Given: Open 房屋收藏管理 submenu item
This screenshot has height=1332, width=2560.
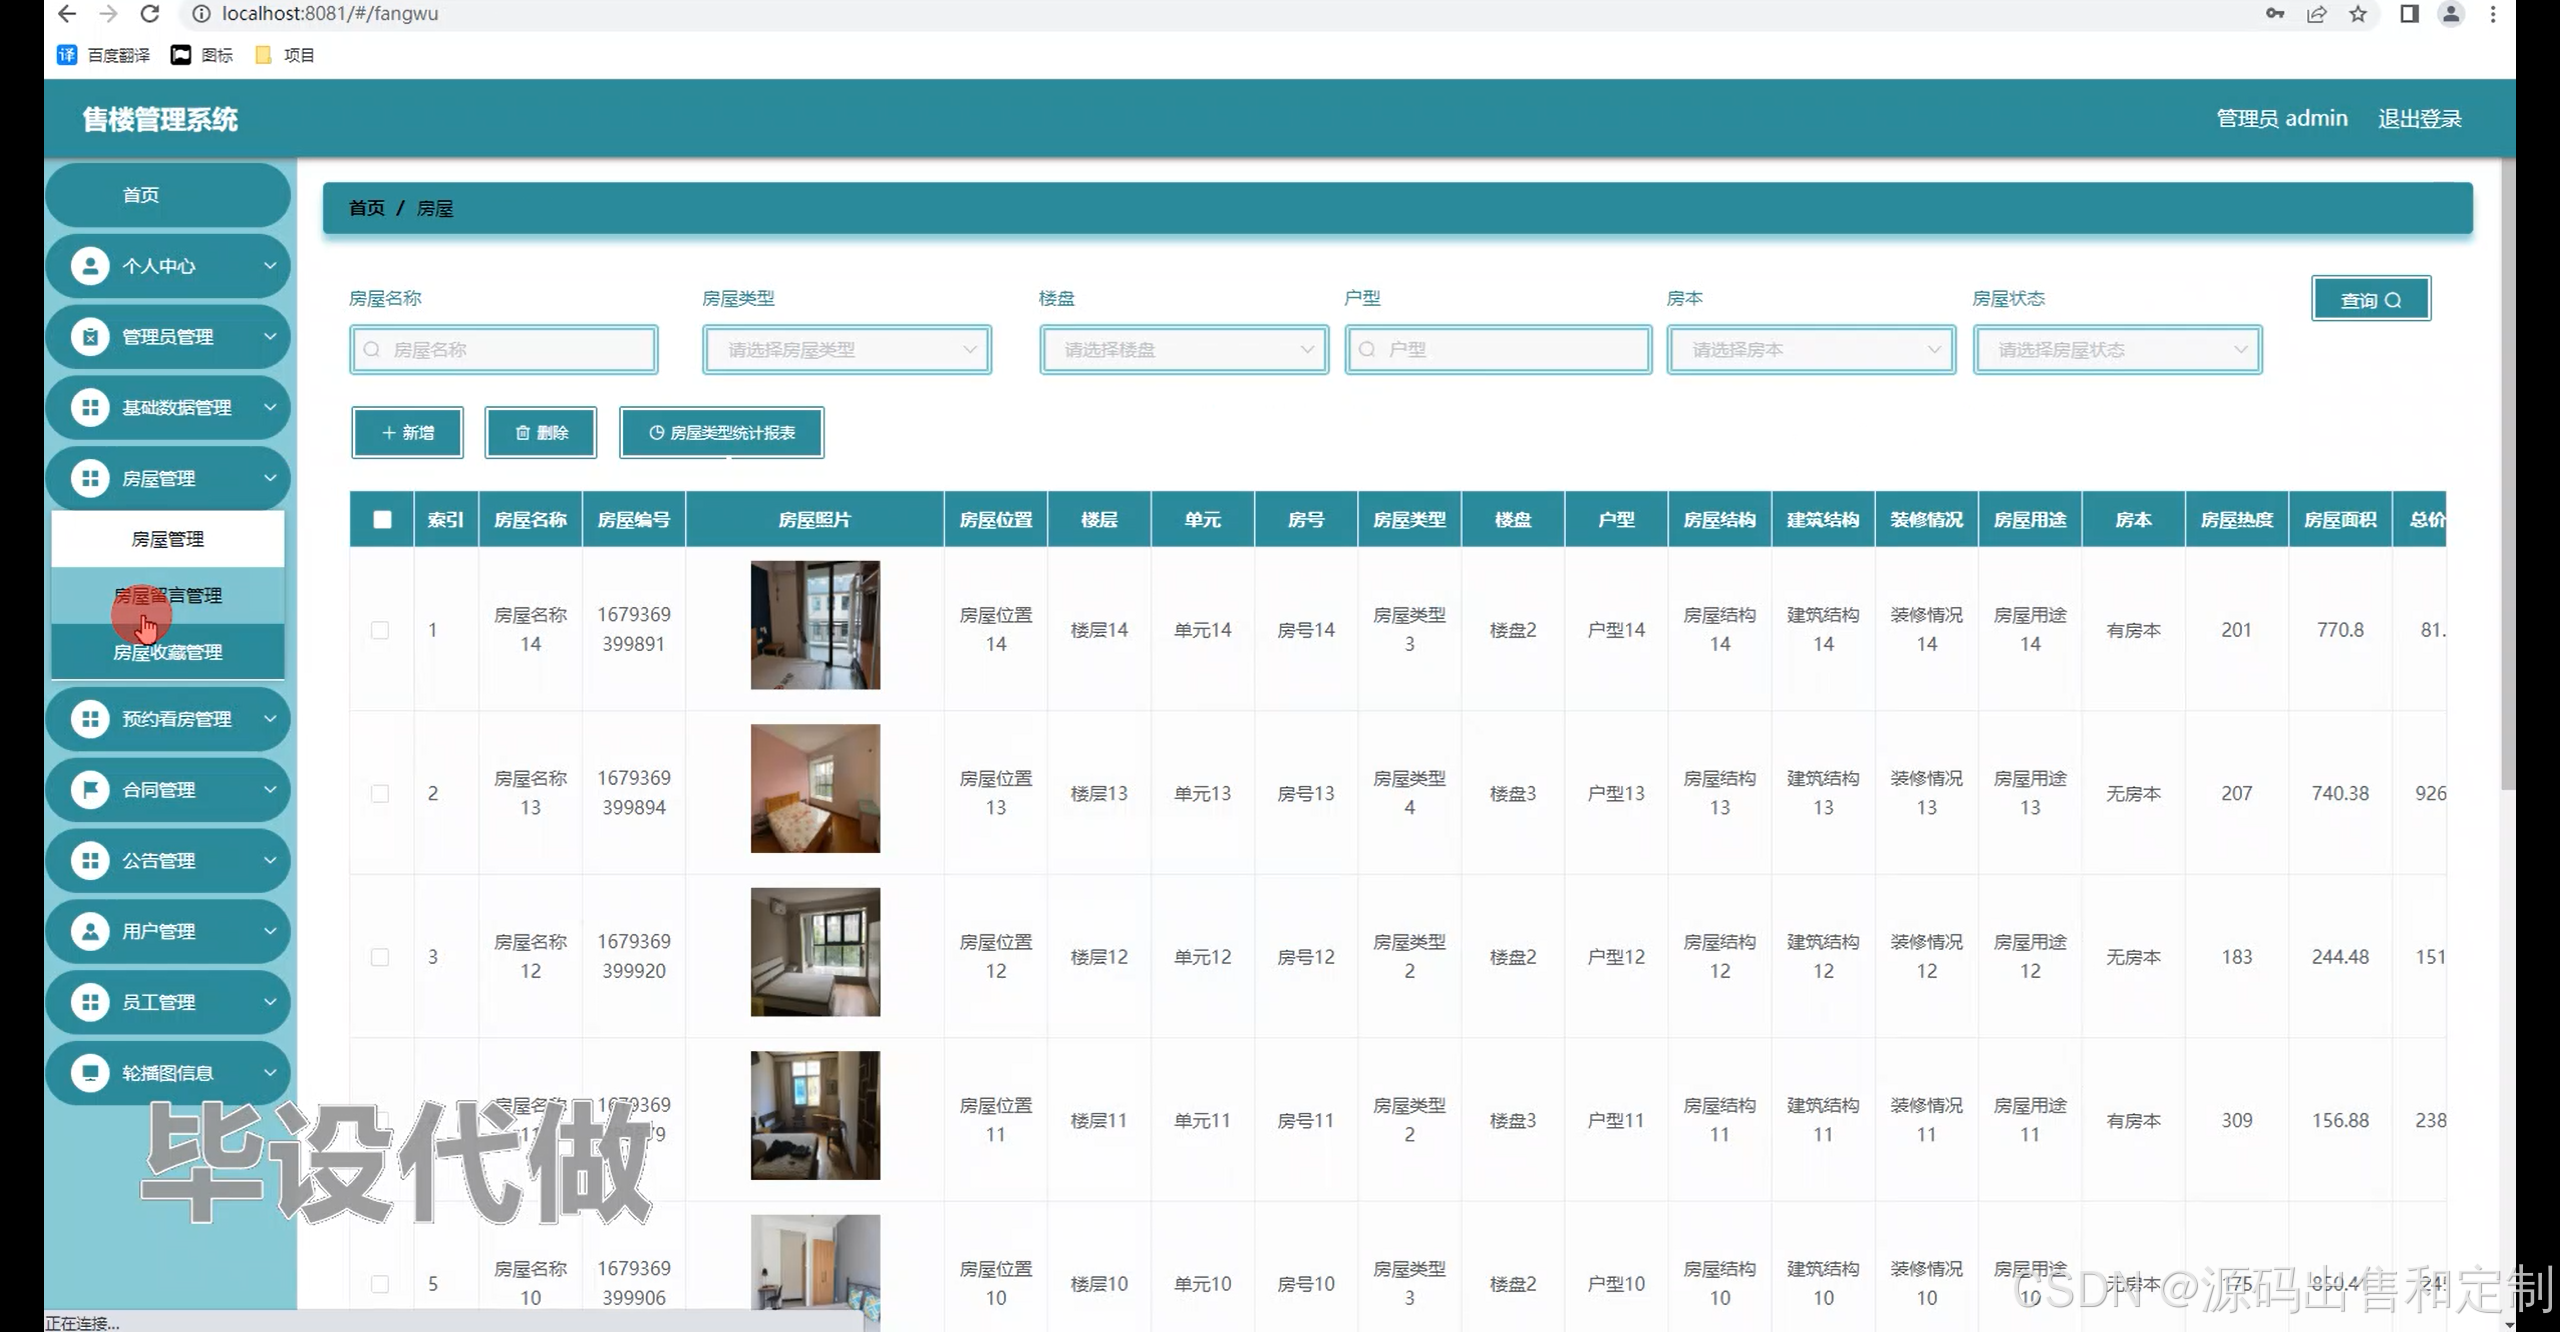Looking at the screenshot, I should click(168, 653).
